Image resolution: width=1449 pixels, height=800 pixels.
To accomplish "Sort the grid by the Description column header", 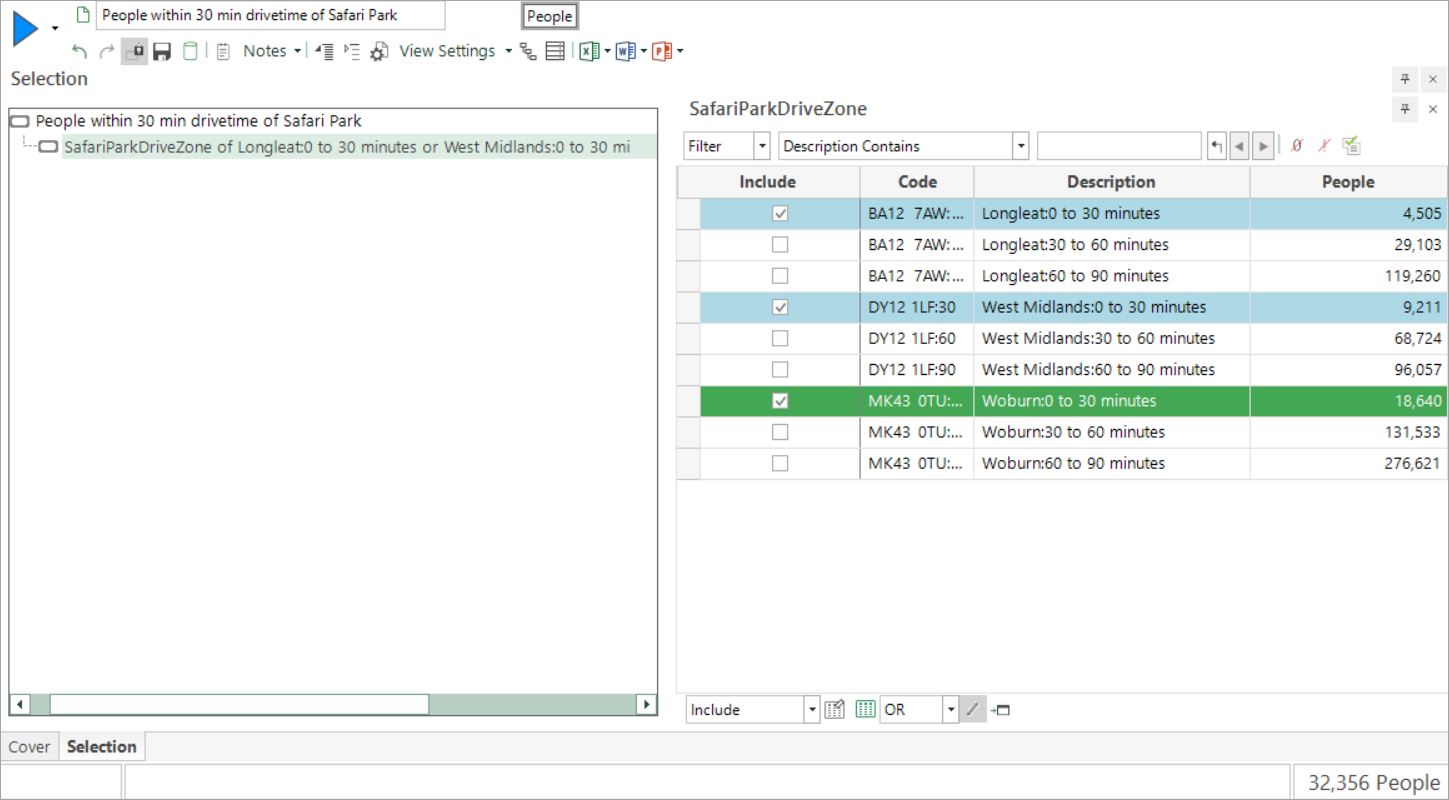I will coord(1112,182).
